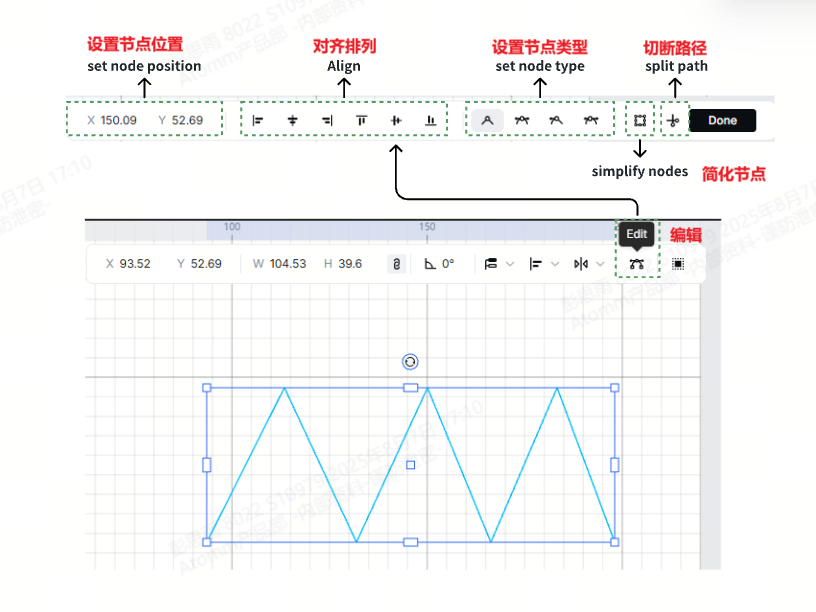Click the align vertical centers icon
816x612 pixels.
(x=396, y=120)
